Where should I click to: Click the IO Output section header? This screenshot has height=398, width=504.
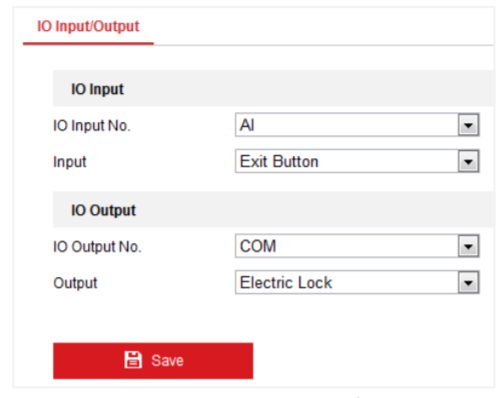273,210
